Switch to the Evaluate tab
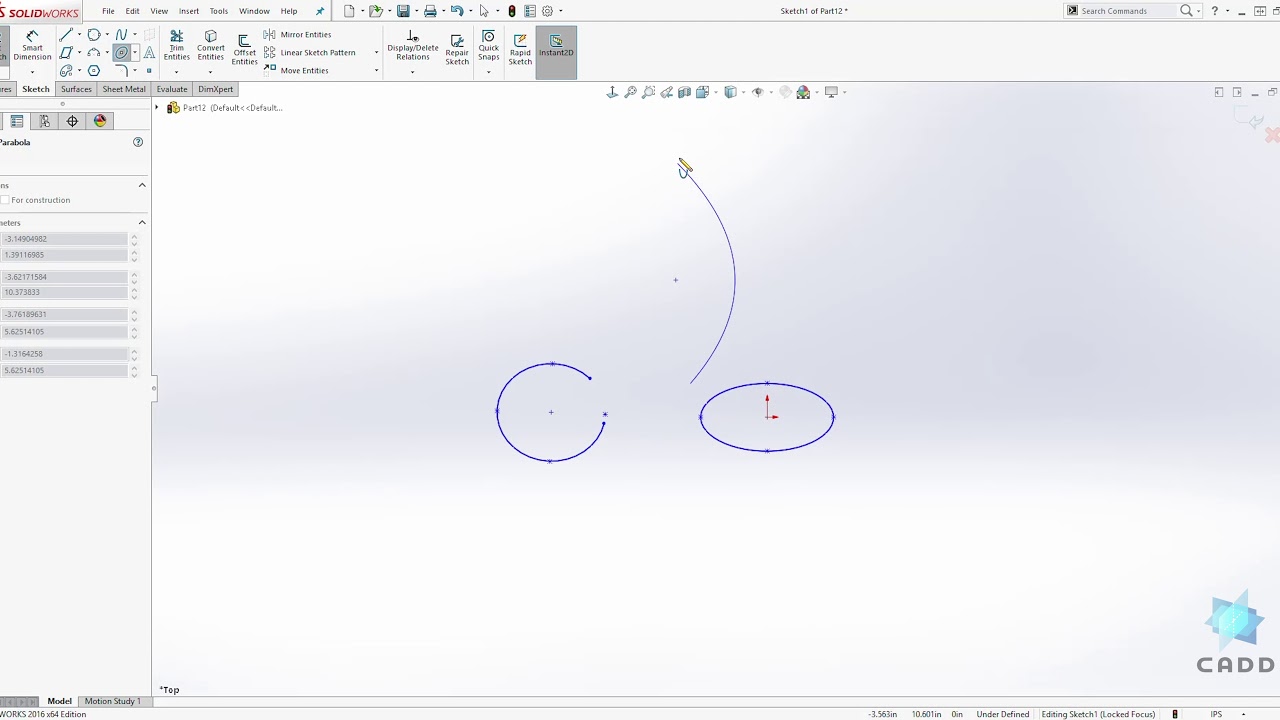 click(172, 89)
